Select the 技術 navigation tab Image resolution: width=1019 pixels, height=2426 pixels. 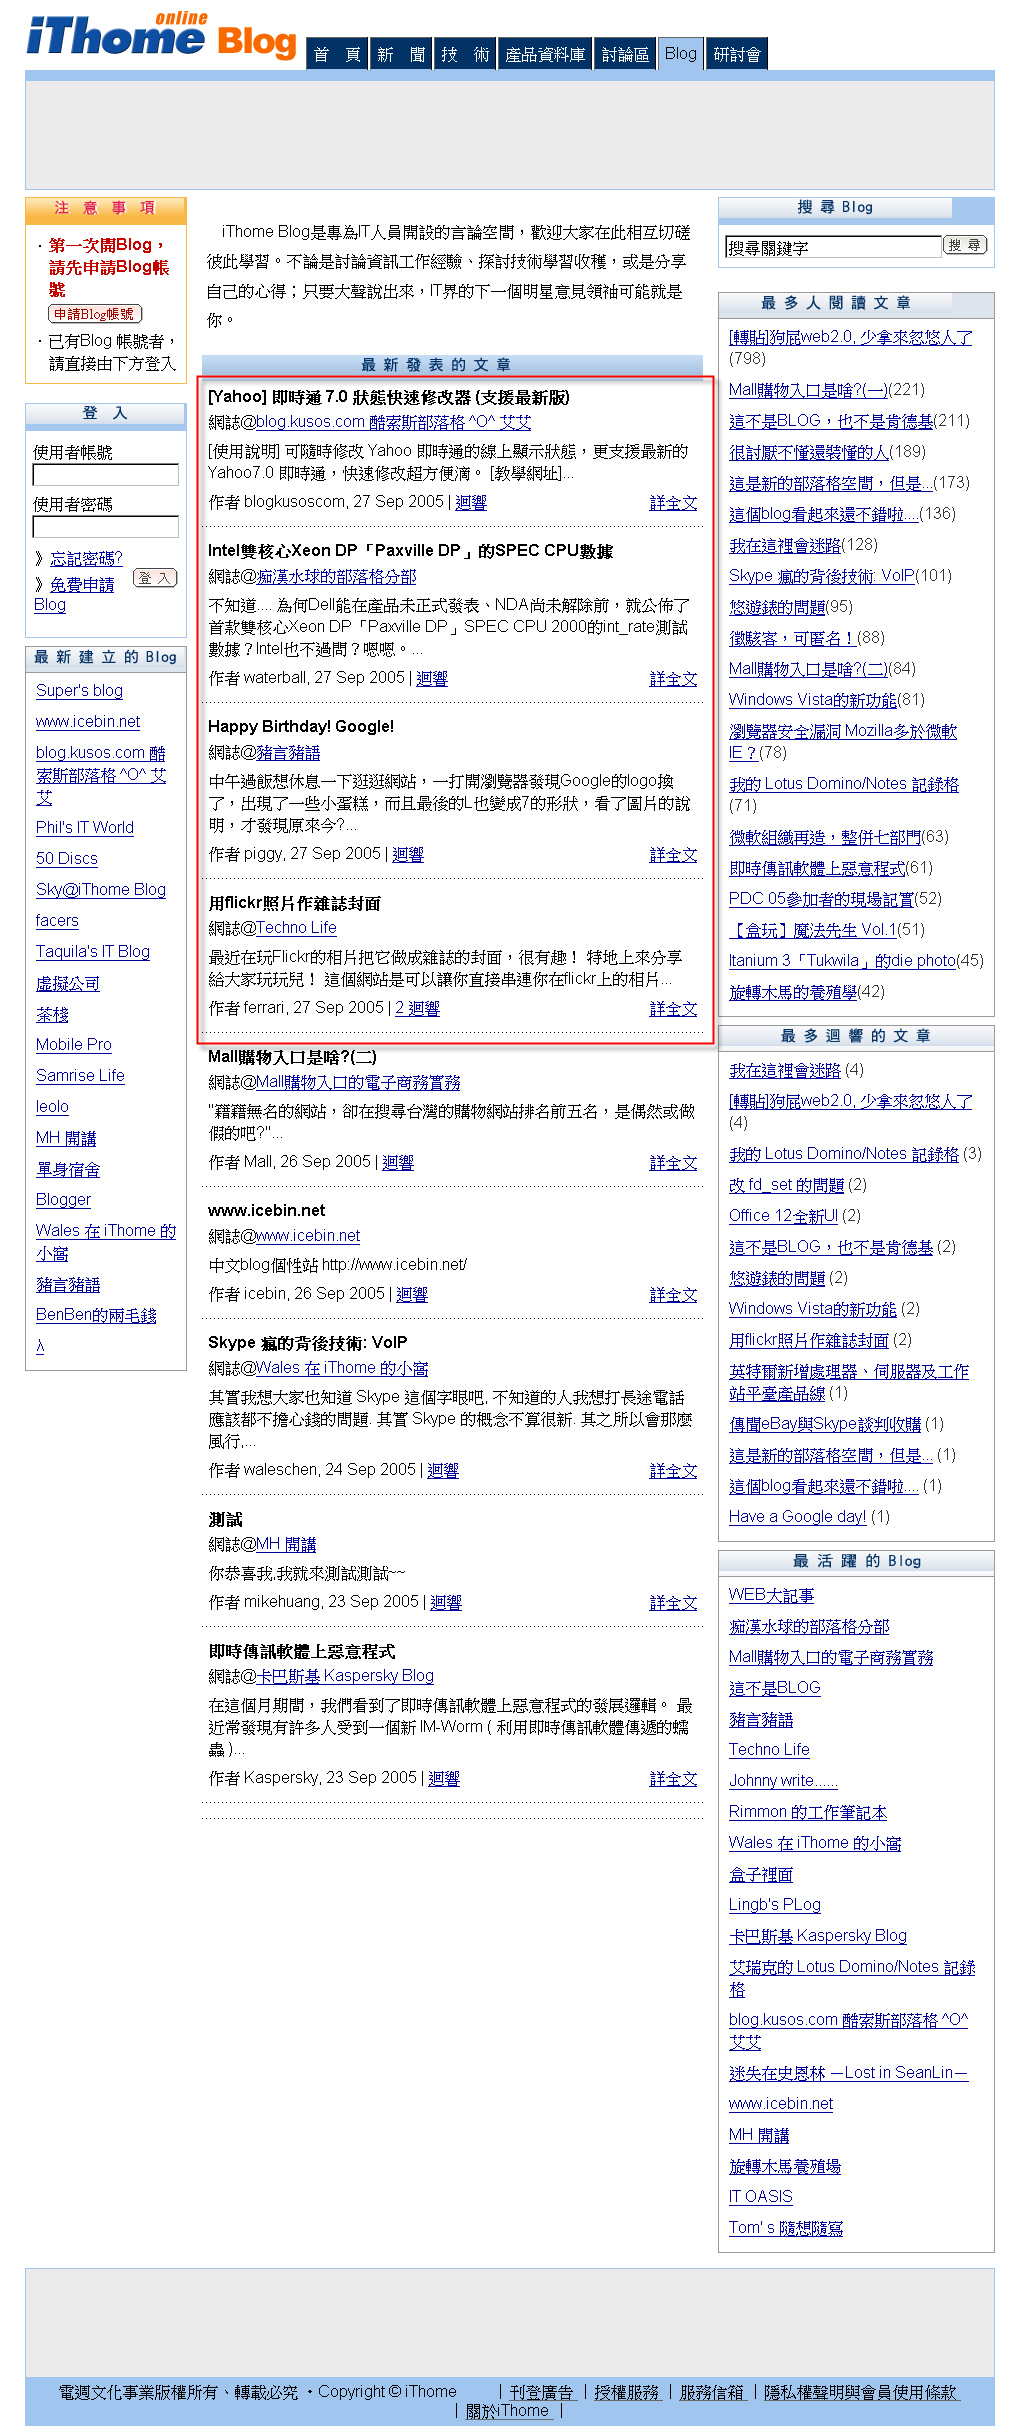(x=465, y=54)
